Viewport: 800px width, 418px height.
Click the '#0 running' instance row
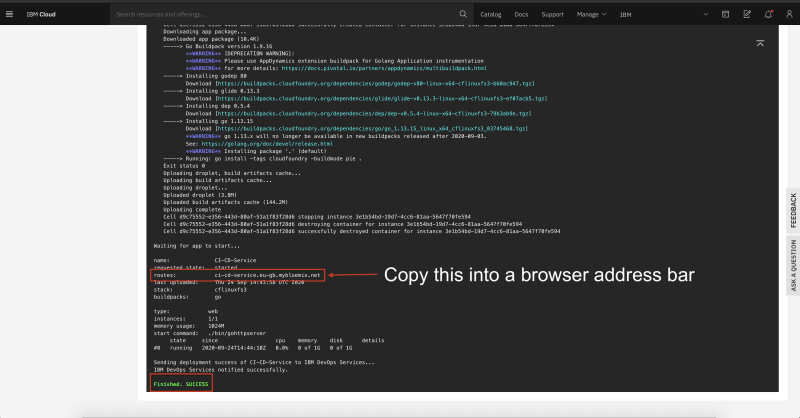click(x=253, y=348)
